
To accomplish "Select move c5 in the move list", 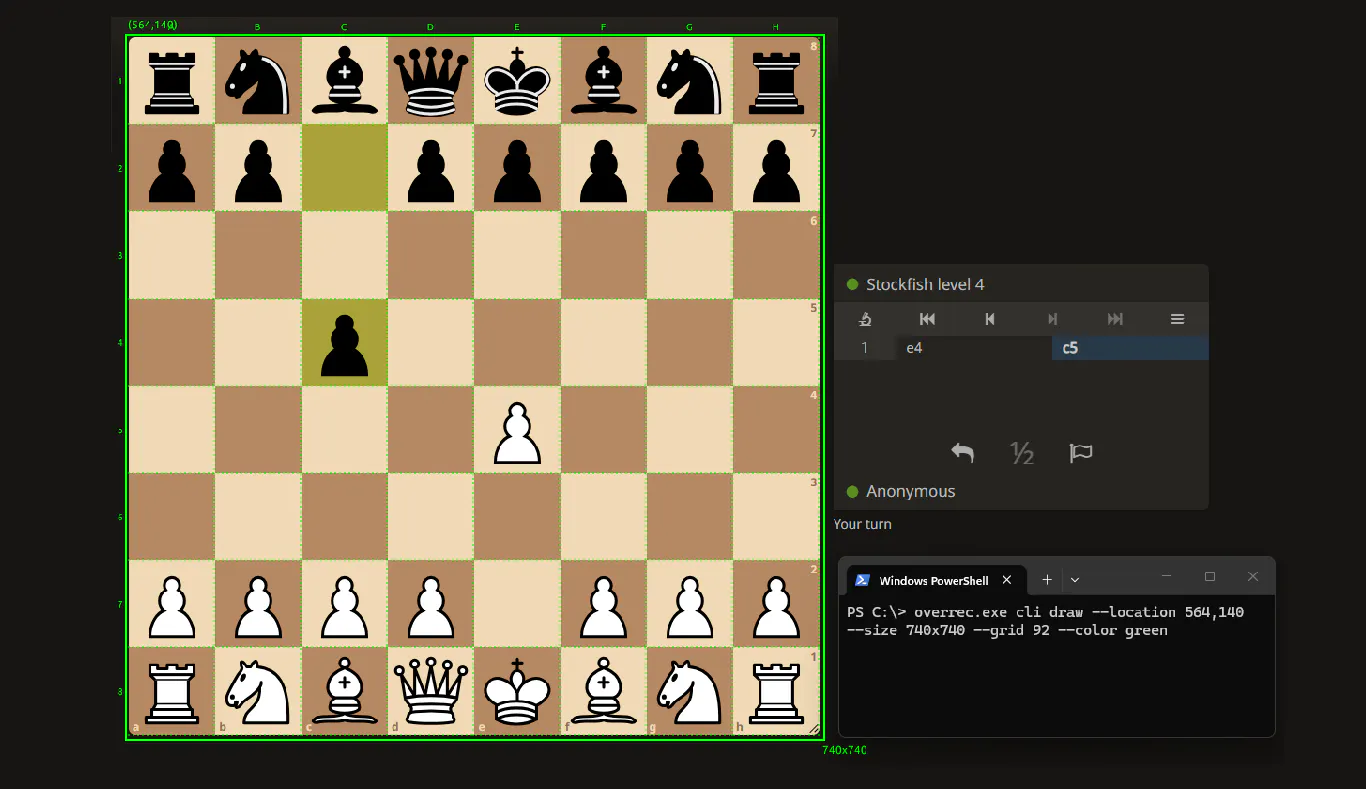I will (1130, 348).
